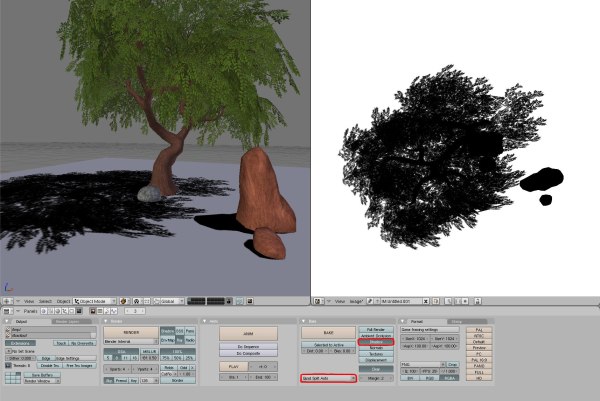Toggle the EnvMap render option
Viewport: 600px width, 401px height.
point(168,340)
